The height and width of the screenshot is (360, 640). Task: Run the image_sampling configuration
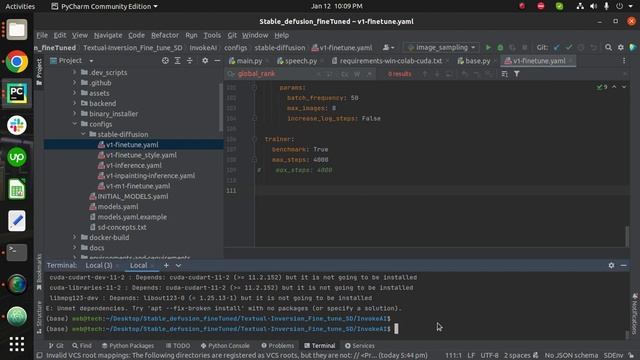[x=488, y=47]
